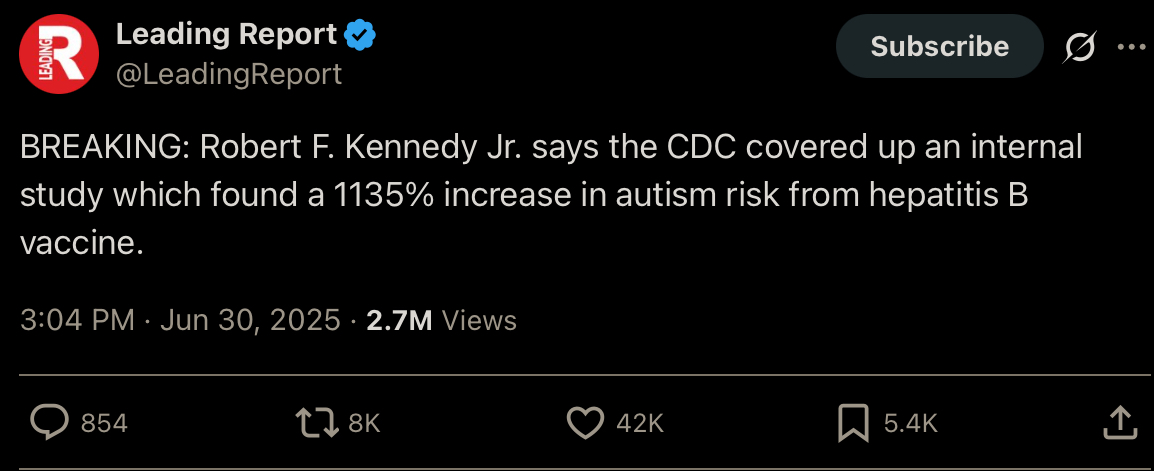Open the @LeadingReport handle link
Screen dimensions: 1154x471
tap(229, 74)
